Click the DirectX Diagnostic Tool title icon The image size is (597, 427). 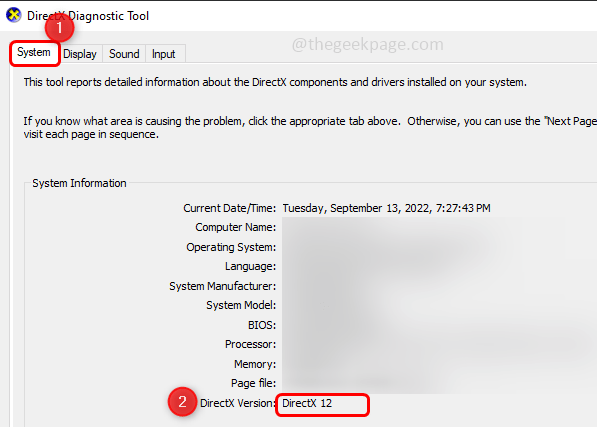(x=14, y=16)
